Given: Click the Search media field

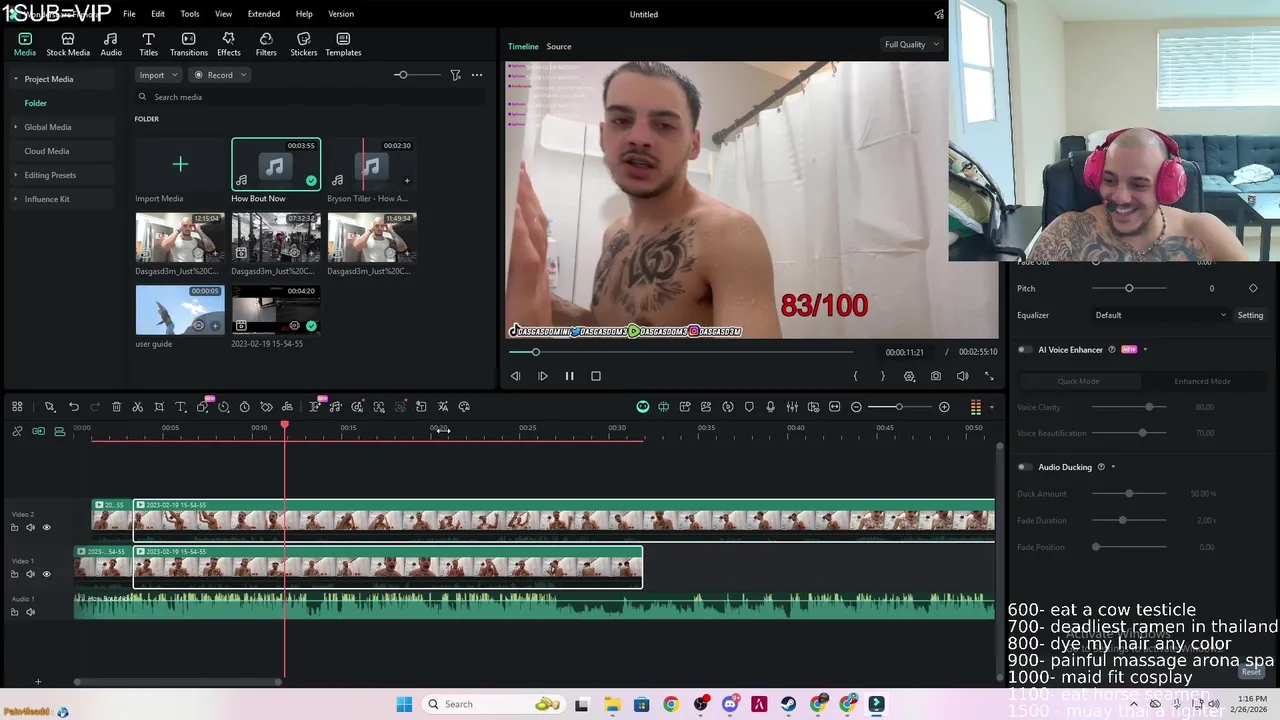Looking at the screenshot, I should click(x=310, y=97).
